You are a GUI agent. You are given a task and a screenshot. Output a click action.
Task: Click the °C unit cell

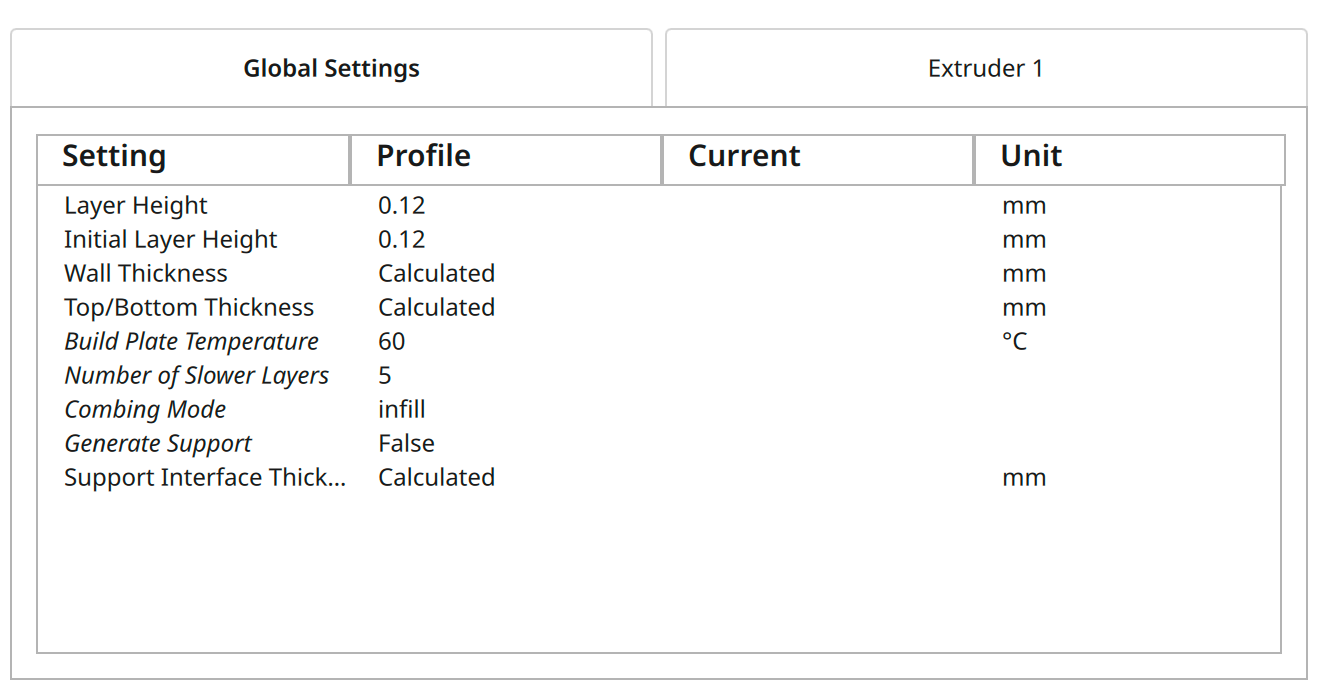tap(1014, 342)
